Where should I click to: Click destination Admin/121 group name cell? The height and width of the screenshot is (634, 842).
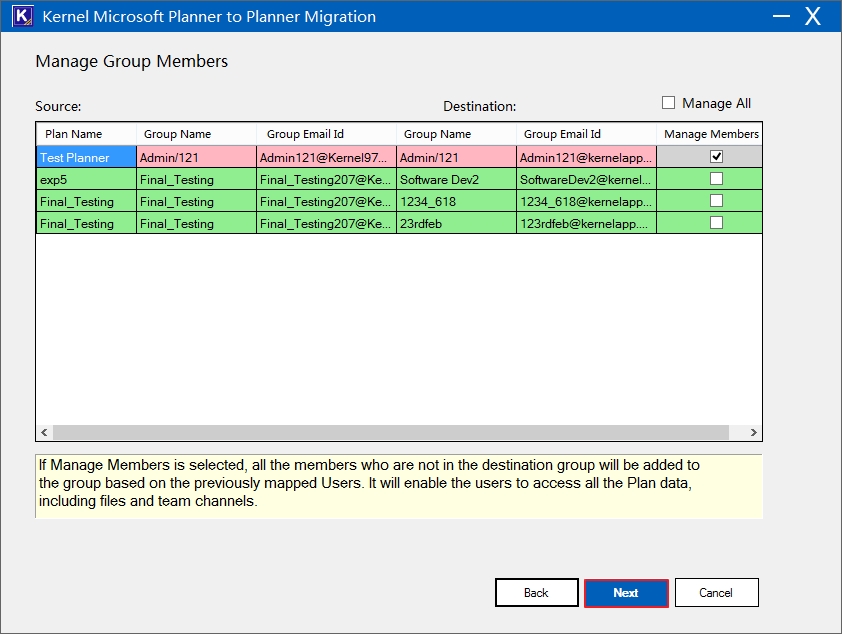pos(456,157)
